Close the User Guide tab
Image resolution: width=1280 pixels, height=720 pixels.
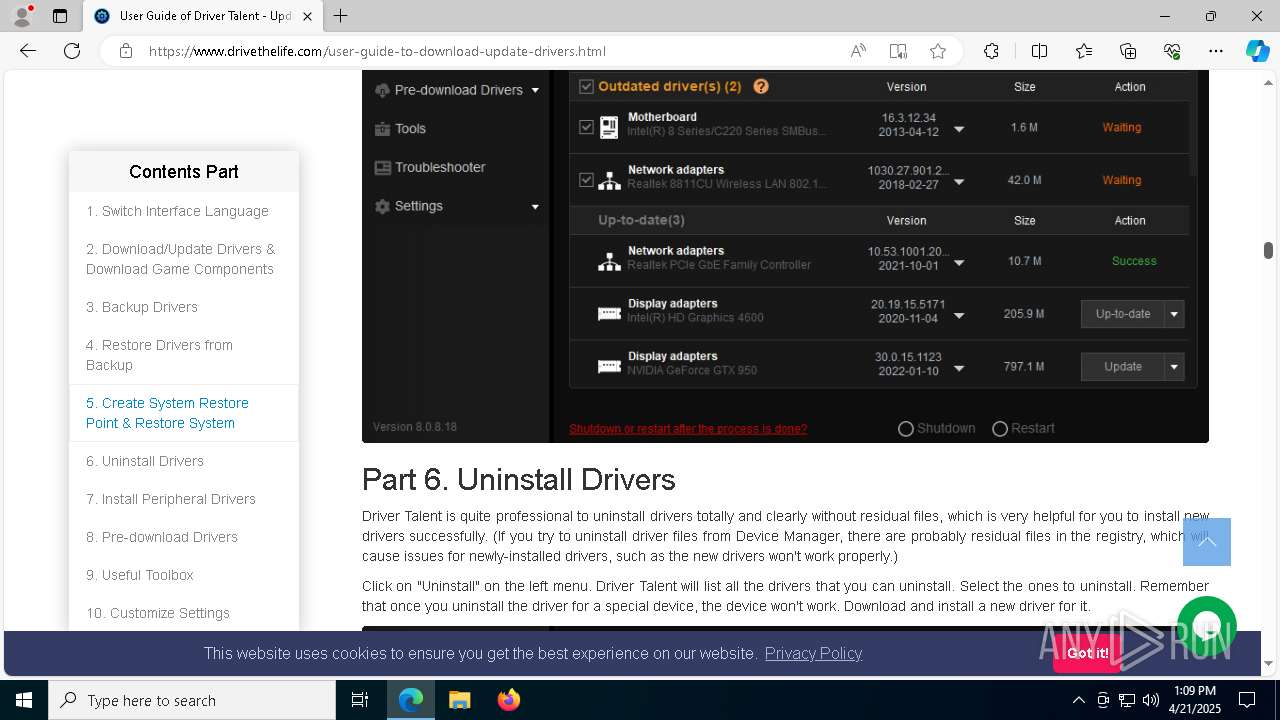click(307, 16)
